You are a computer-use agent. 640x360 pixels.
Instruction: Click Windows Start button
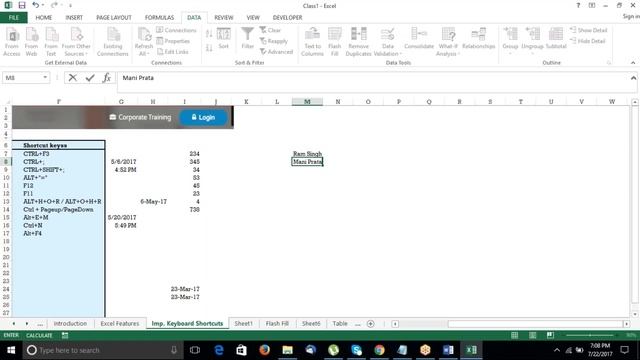click(x=11, y=350)
